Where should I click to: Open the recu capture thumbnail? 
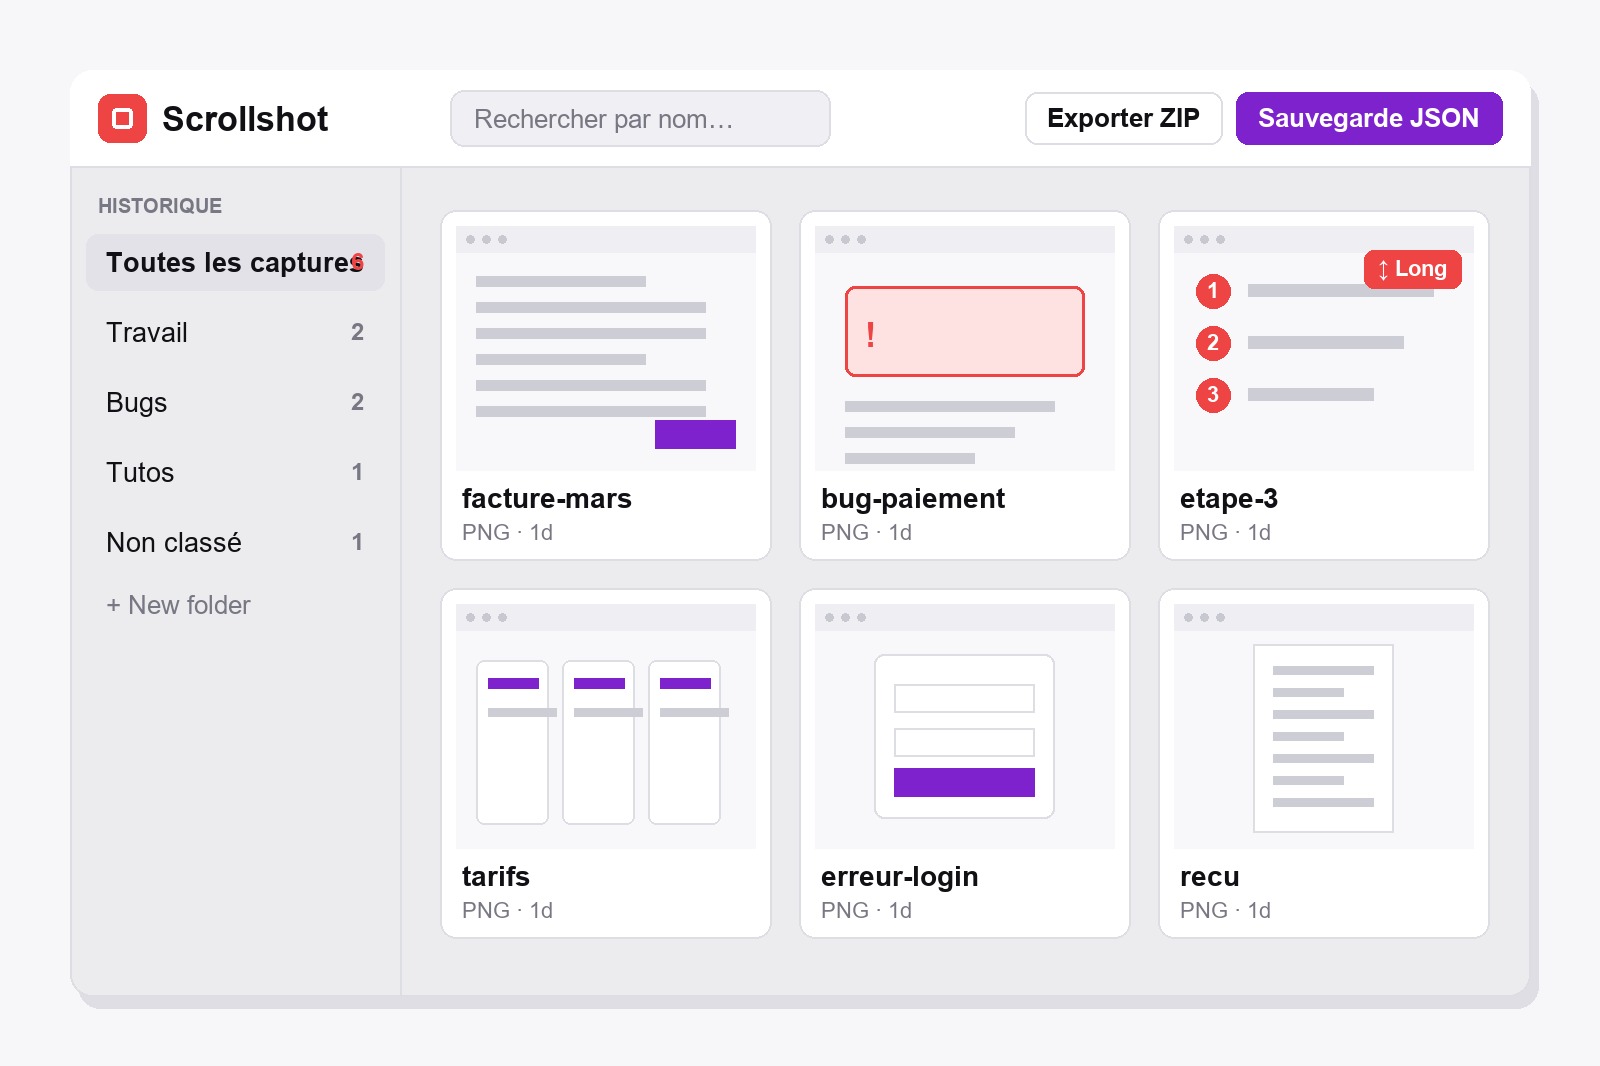pos(1324,727)
